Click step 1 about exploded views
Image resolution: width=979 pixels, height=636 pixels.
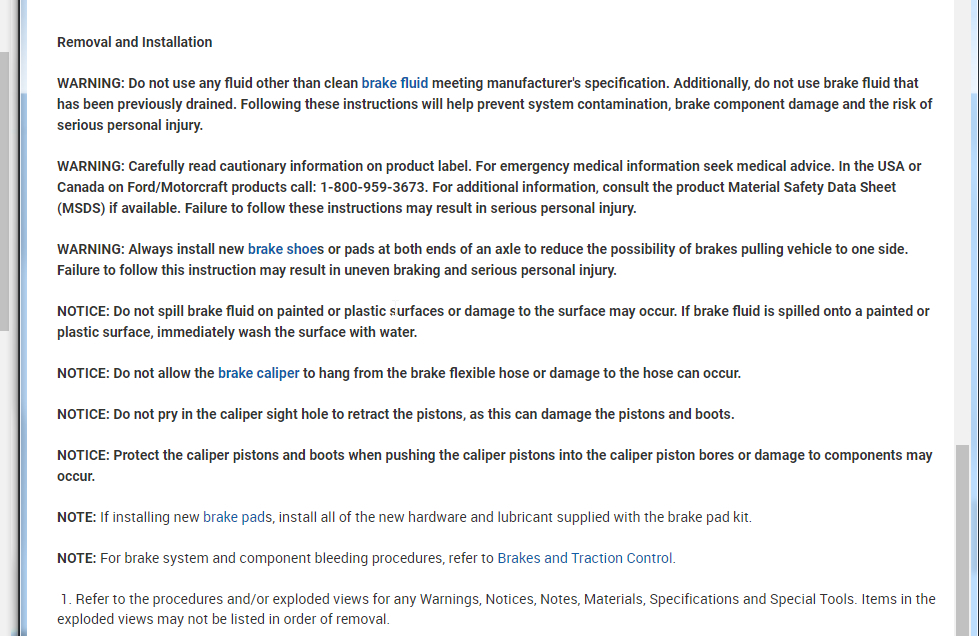[x=496, y=609]
